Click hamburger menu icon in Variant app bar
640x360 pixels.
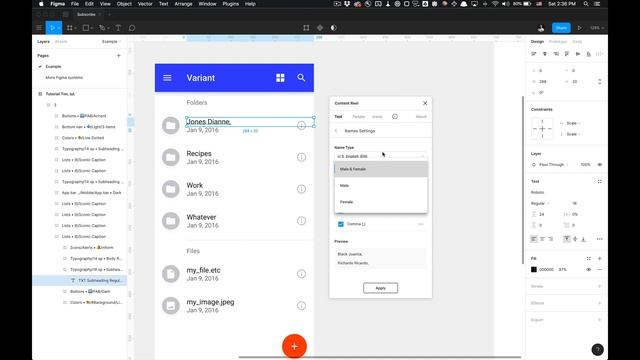tap(167, 78)
